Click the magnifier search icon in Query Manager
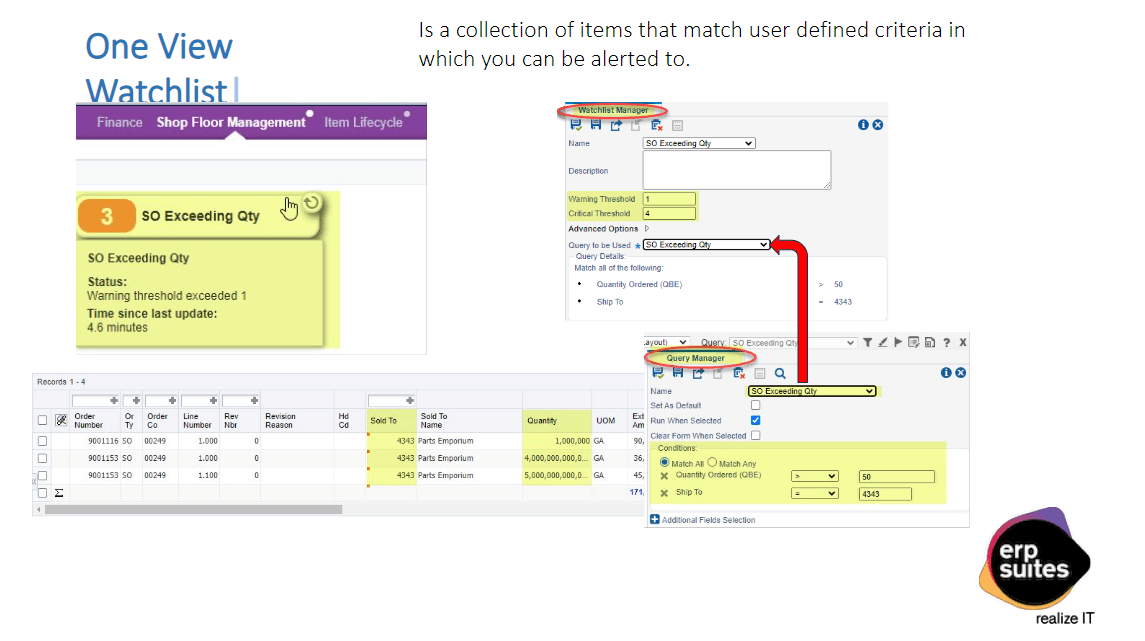Screen dimensions: 1145x641 point(780,373)
